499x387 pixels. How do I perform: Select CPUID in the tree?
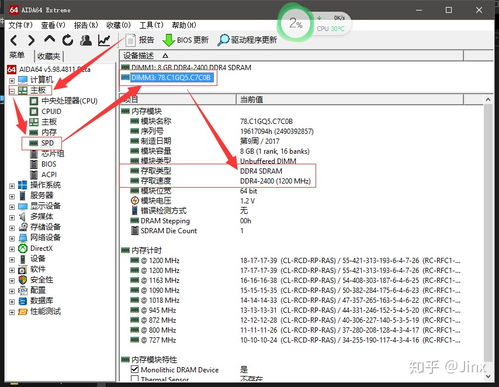pos(51,111)
